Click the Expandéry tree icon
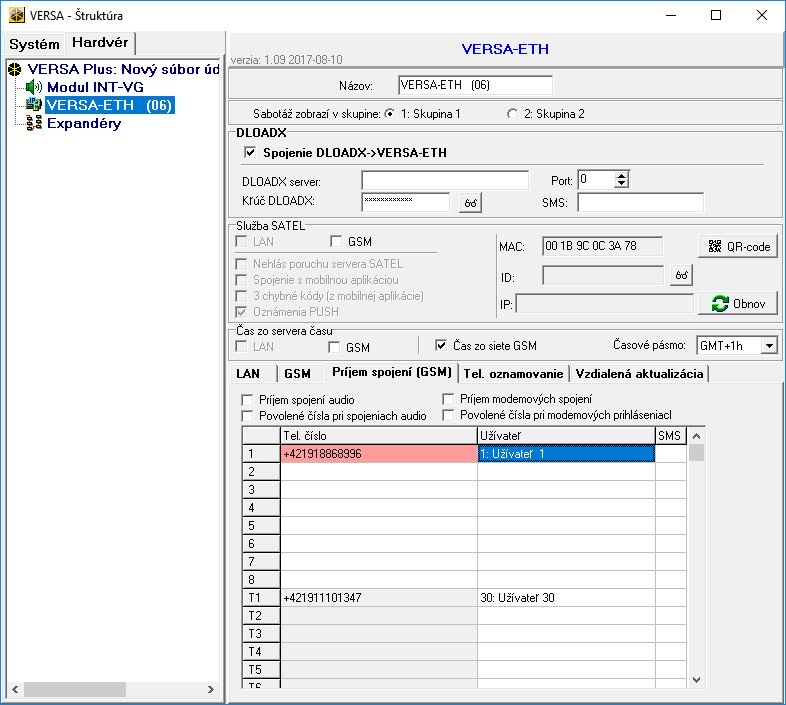 (x=32, y=124)
